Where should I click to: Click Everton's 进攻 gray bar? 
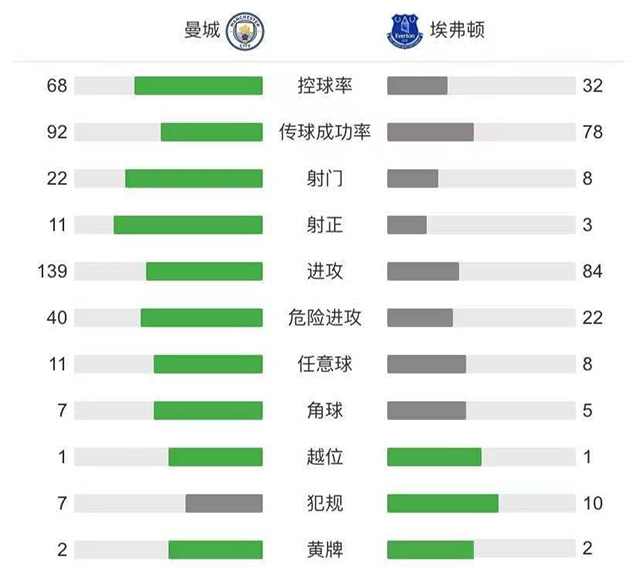pyautogui.click(x=423, y=271)
